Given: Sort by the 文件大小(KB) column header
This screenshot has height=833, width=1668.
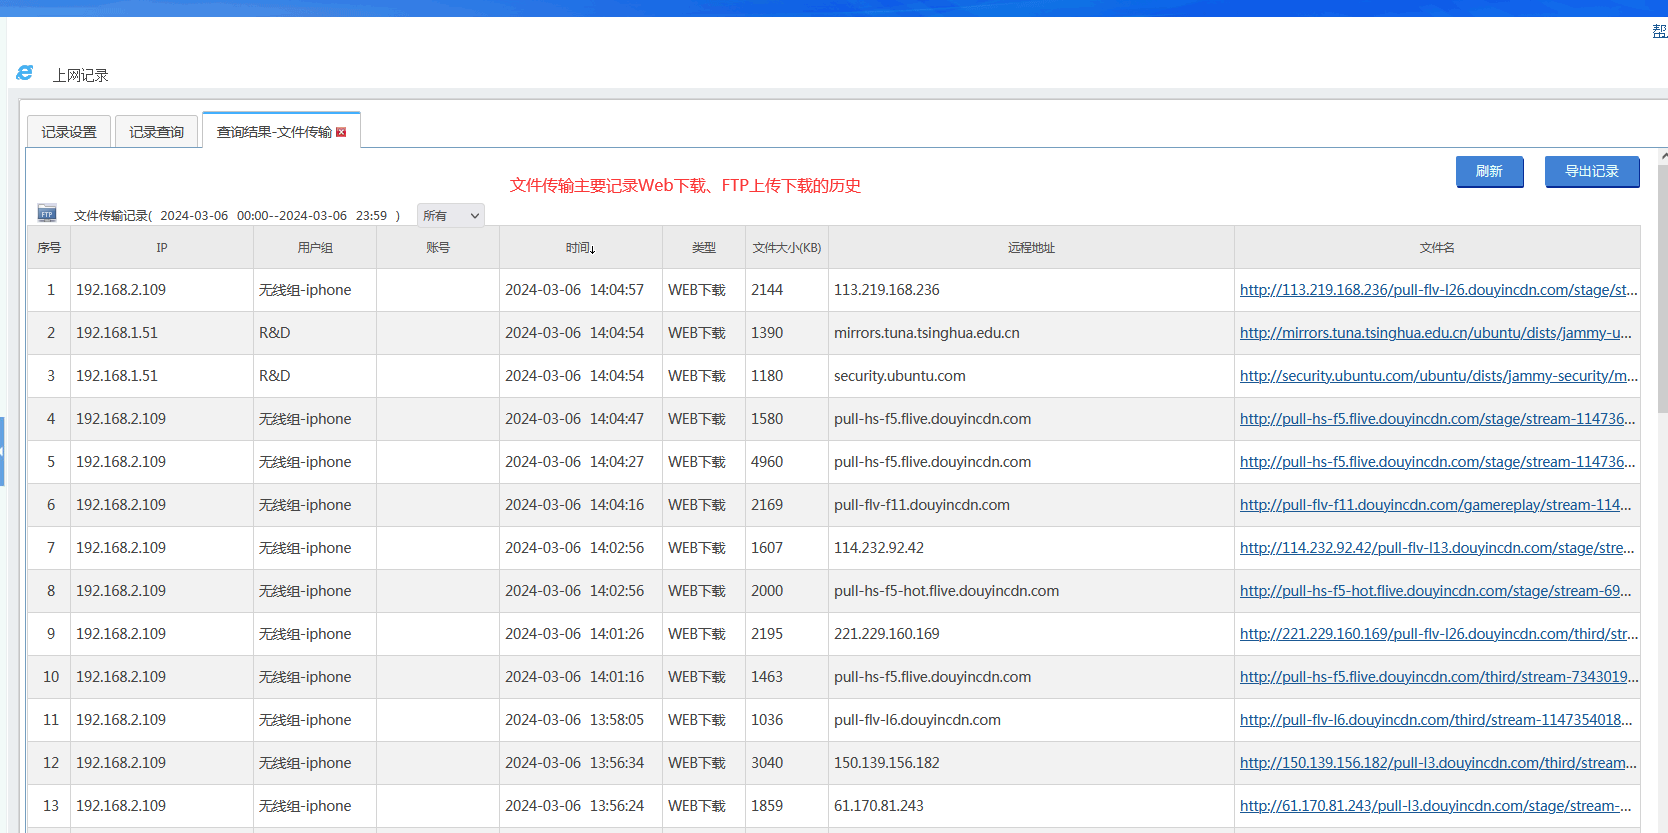Looking at the screenshot, I should click(786, 248).
